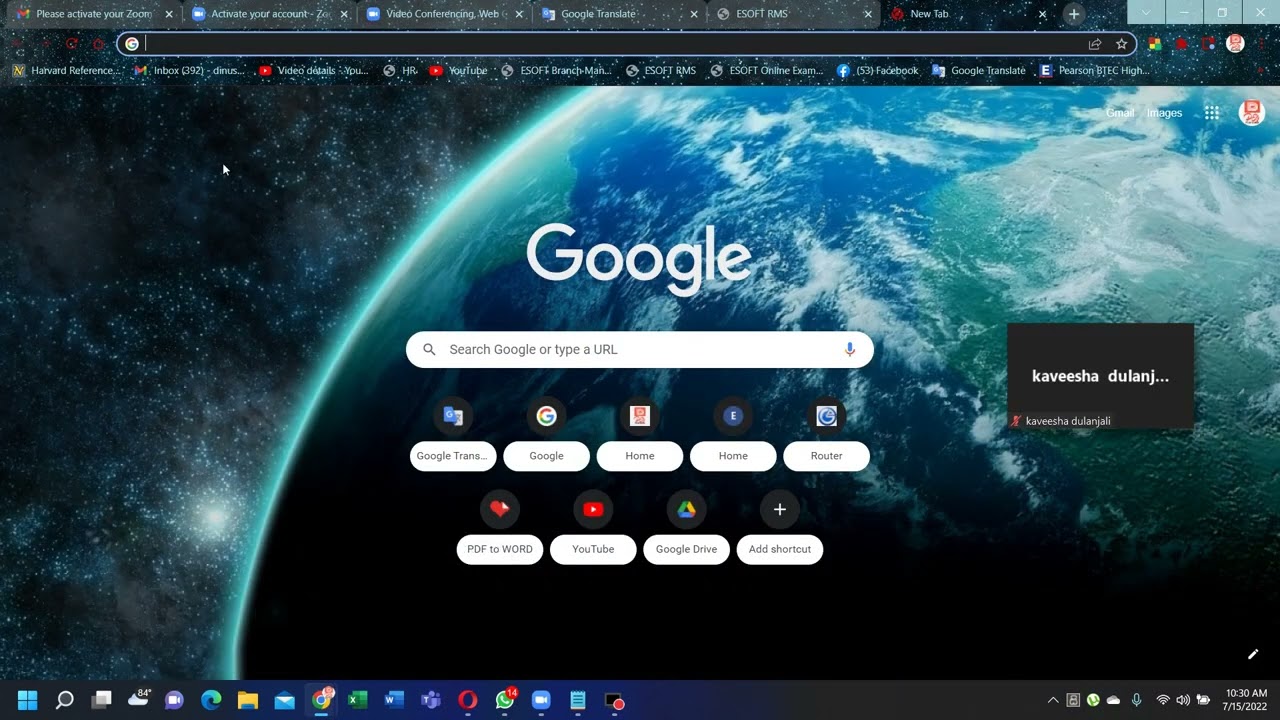Image resolution: width=1280 pixels, height=720 pixels.
Task: Open the Inbox (392) Gmail bookmark
Action: coord(190,71)
